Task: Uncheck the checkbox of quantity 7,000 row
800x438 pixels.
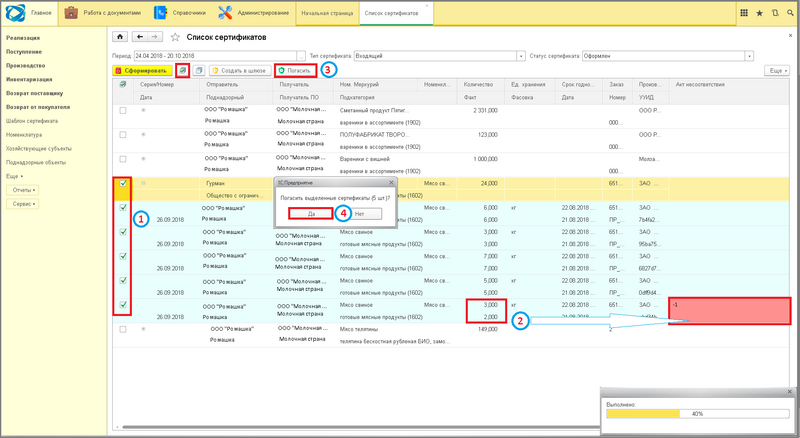Action: pyautogui.click(x=122, y=256)
